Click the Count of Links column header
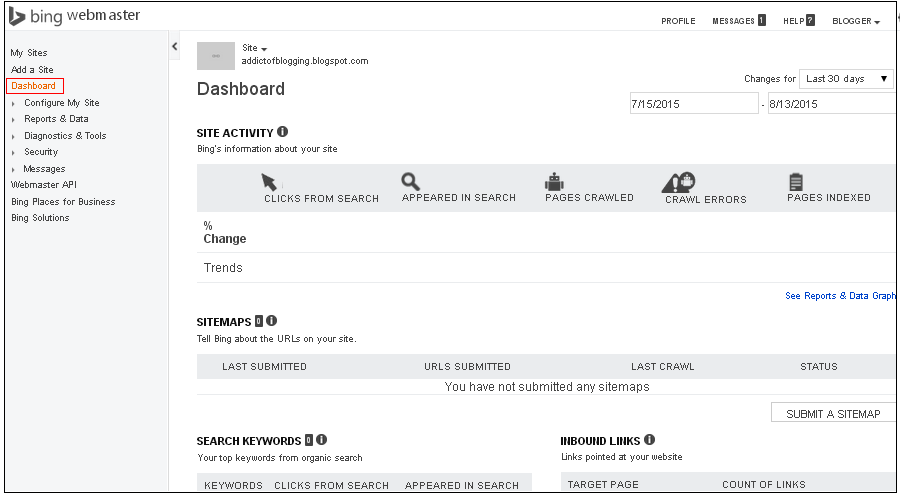 (x=763, y=485)
